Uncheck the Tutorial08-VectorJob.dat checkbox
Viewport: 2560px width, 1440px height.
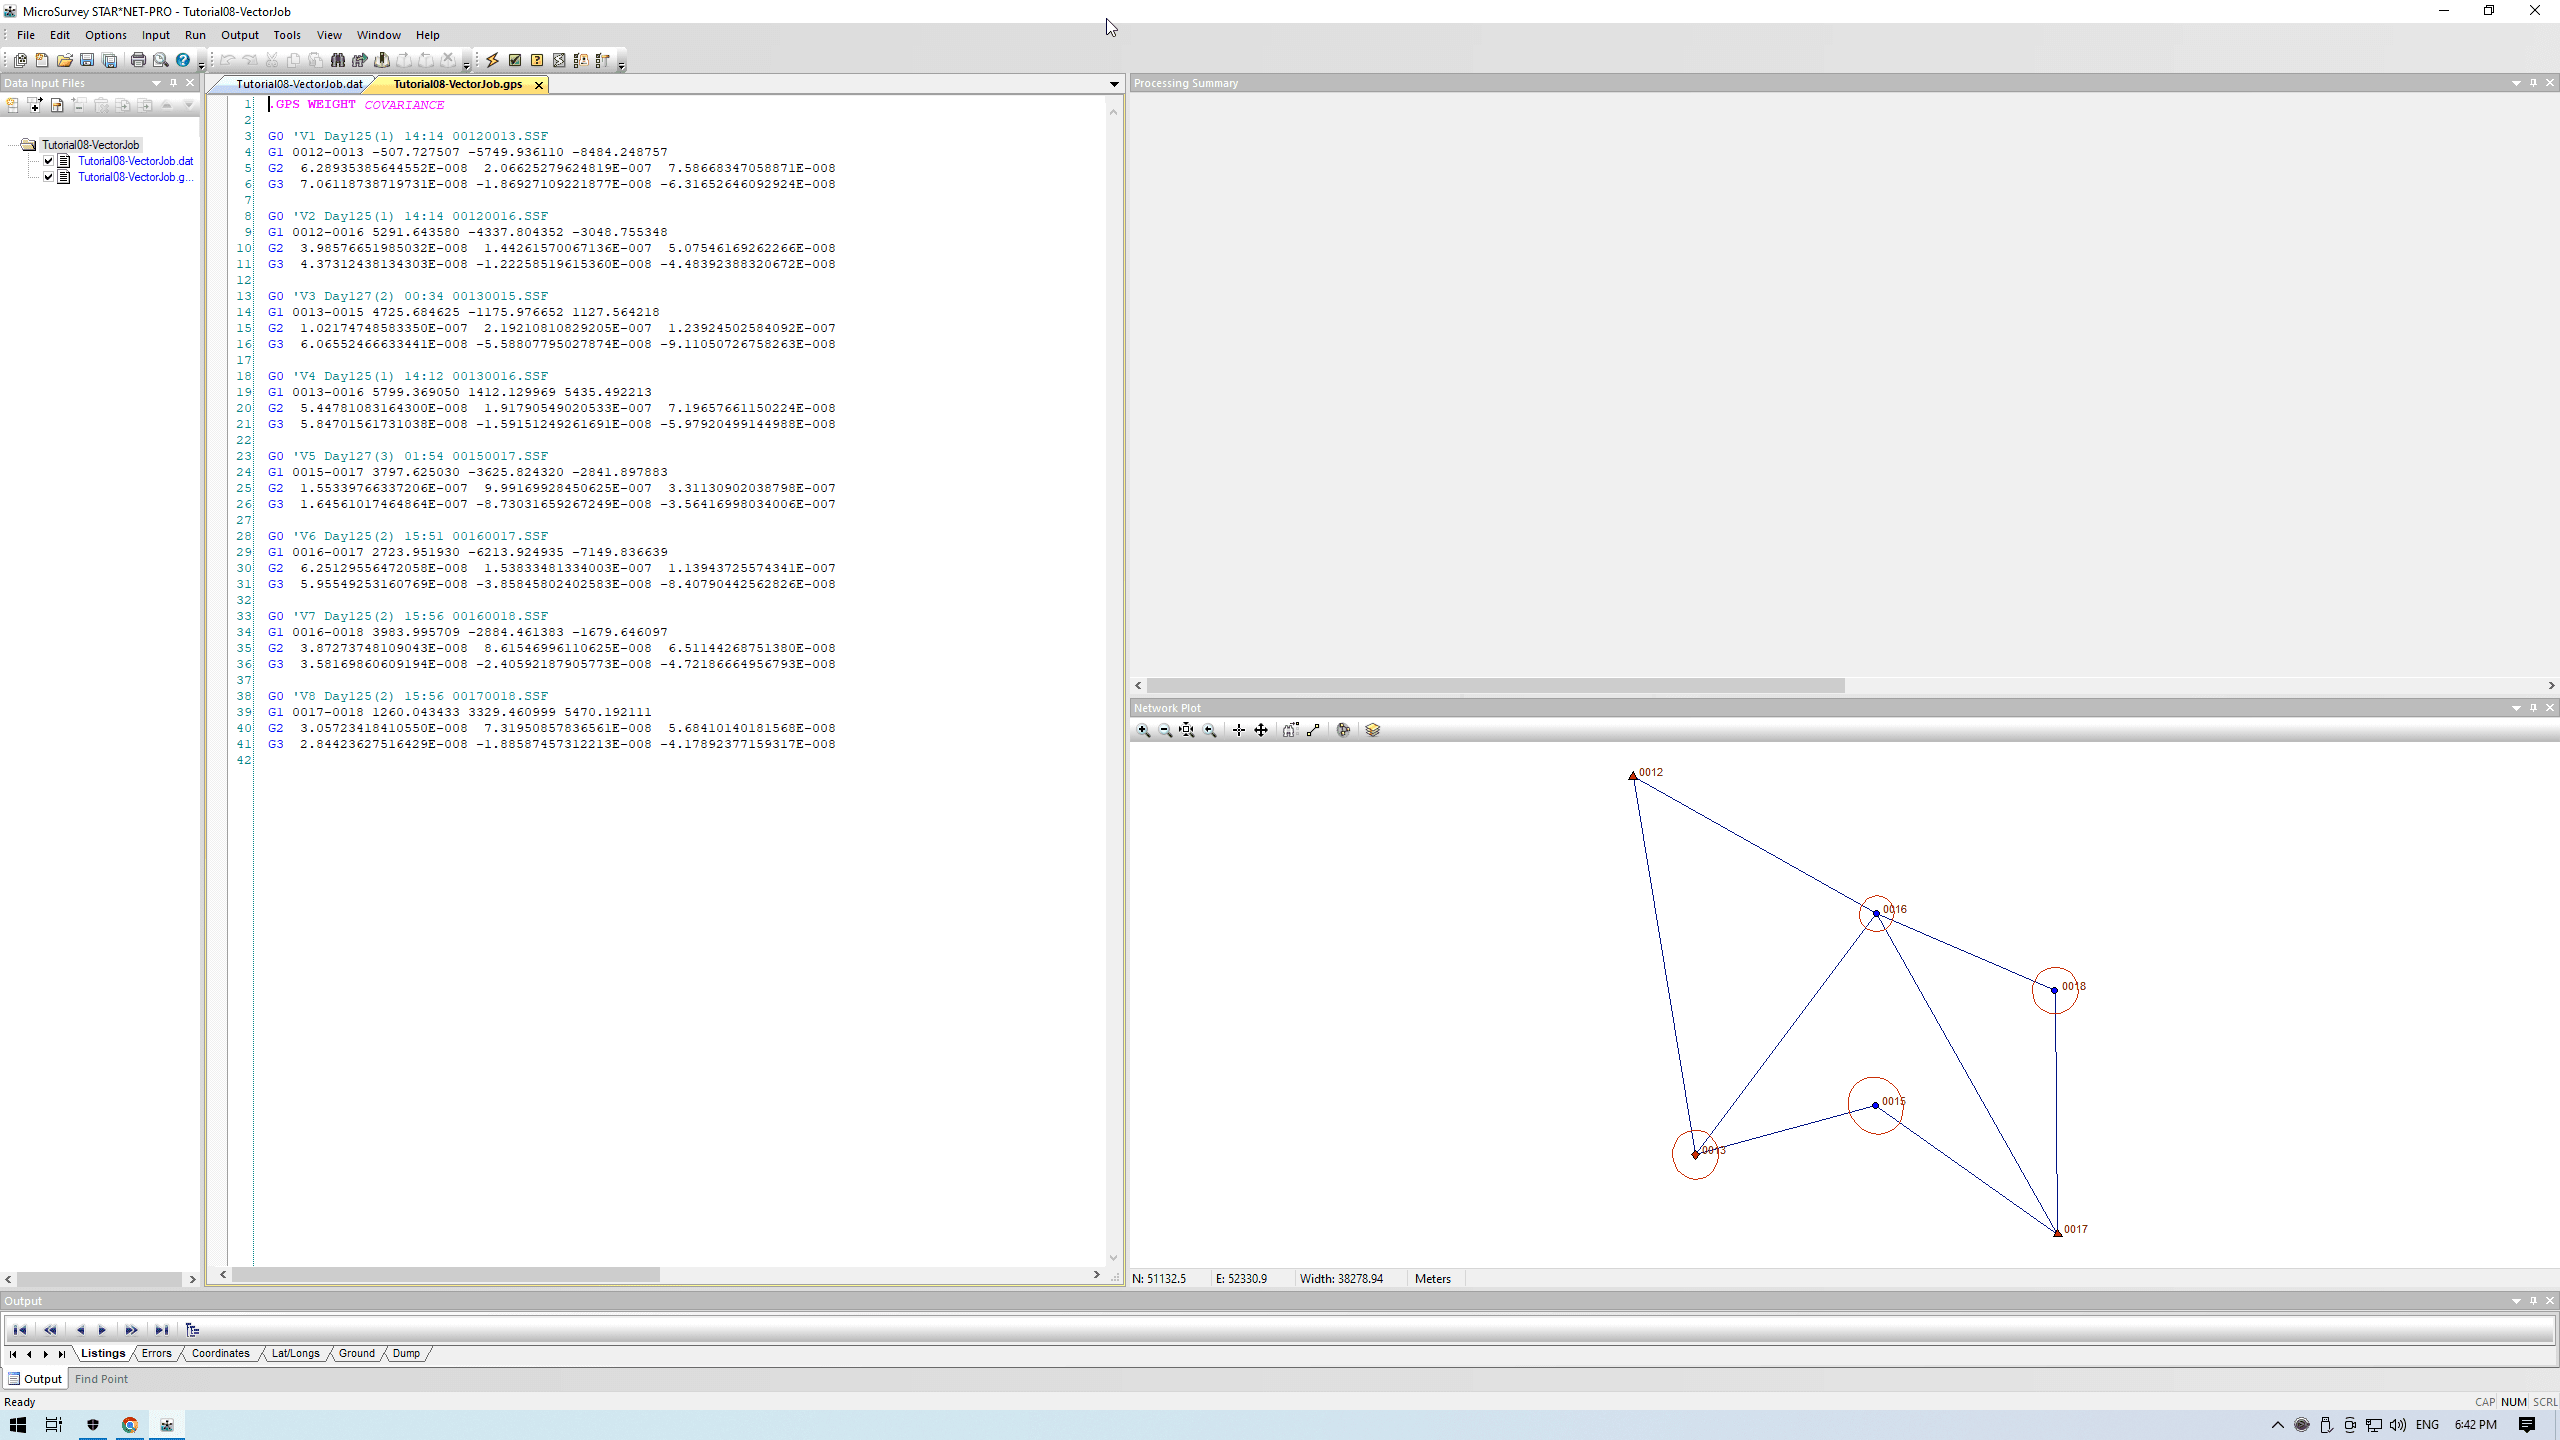[x=48, y=161]
